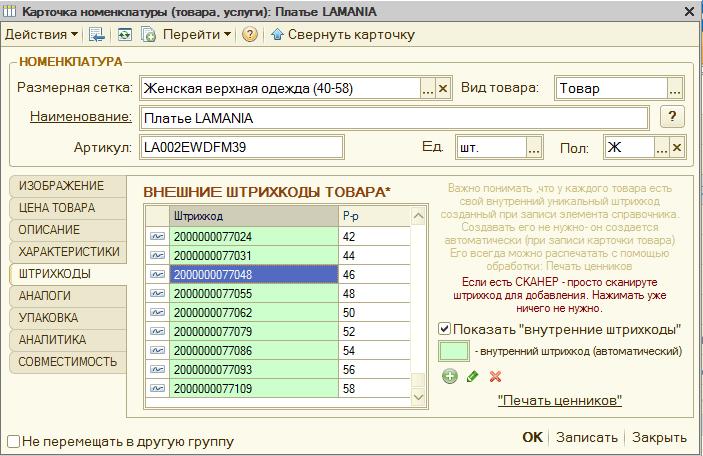The height and width of the screenshot is (456, 703).
Task: Focus the Наименование input with Платье LAMANIA
Action: pos(394,118)
